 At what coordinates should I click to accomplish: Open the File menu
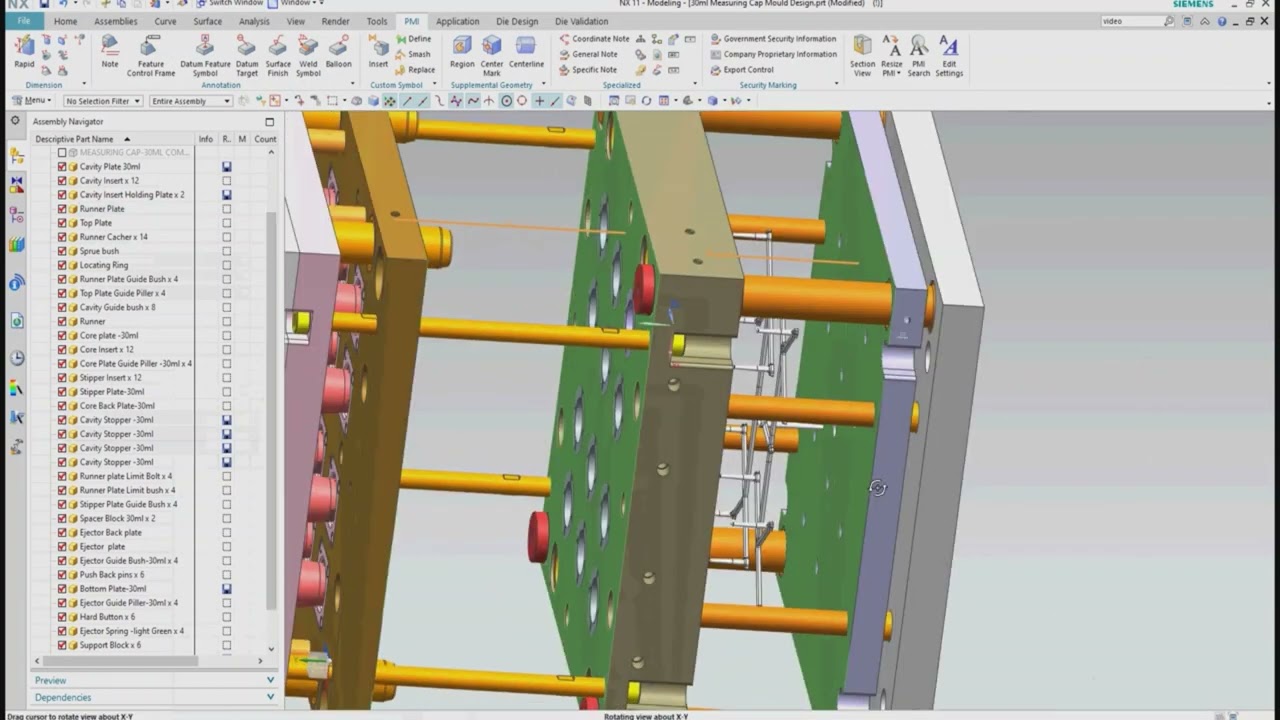(23, 21)
